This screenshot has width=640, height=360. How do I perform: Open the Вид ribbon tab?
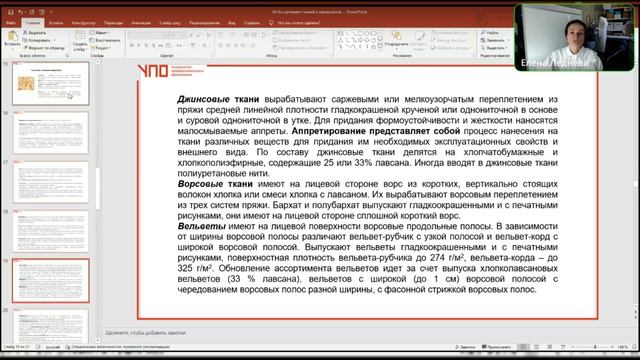coord(232,23)
